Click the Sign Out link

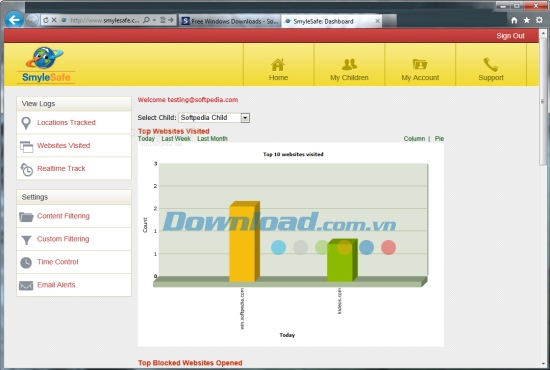[510, 36]
